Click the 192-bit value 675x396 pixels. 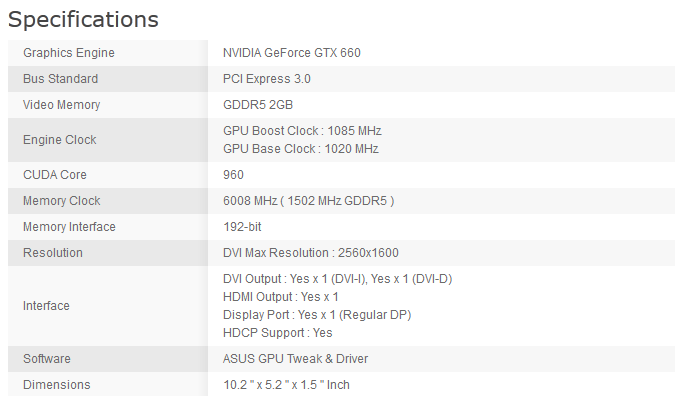242,227
